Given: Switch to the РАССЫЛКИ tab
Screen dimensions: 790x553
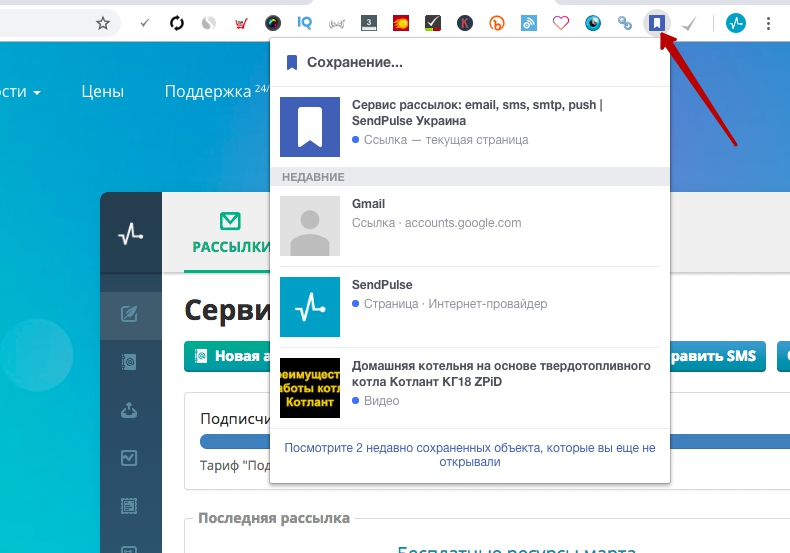Looking at the screenshot, I should tap(230, 233).
